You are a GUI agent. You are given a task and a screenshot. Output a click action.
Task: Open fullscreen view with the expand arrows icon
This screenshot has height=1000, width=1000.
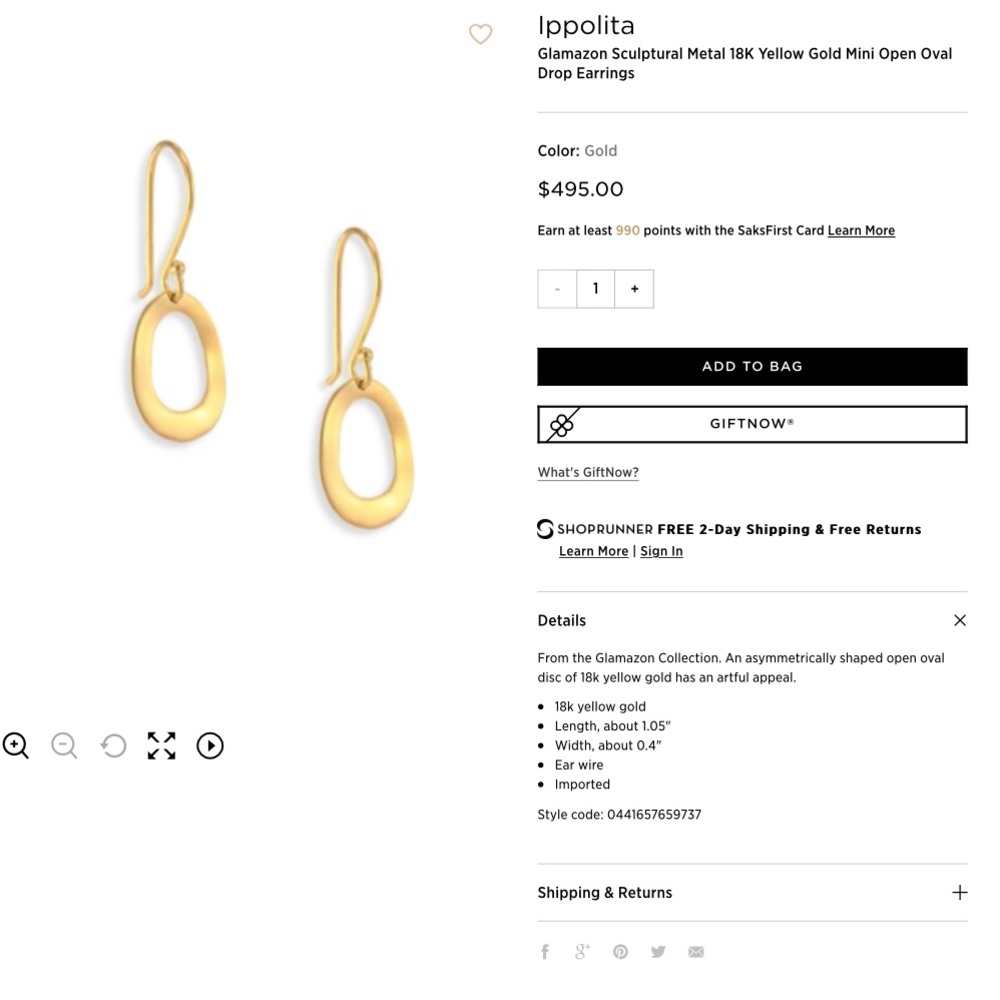coord(161,745)
